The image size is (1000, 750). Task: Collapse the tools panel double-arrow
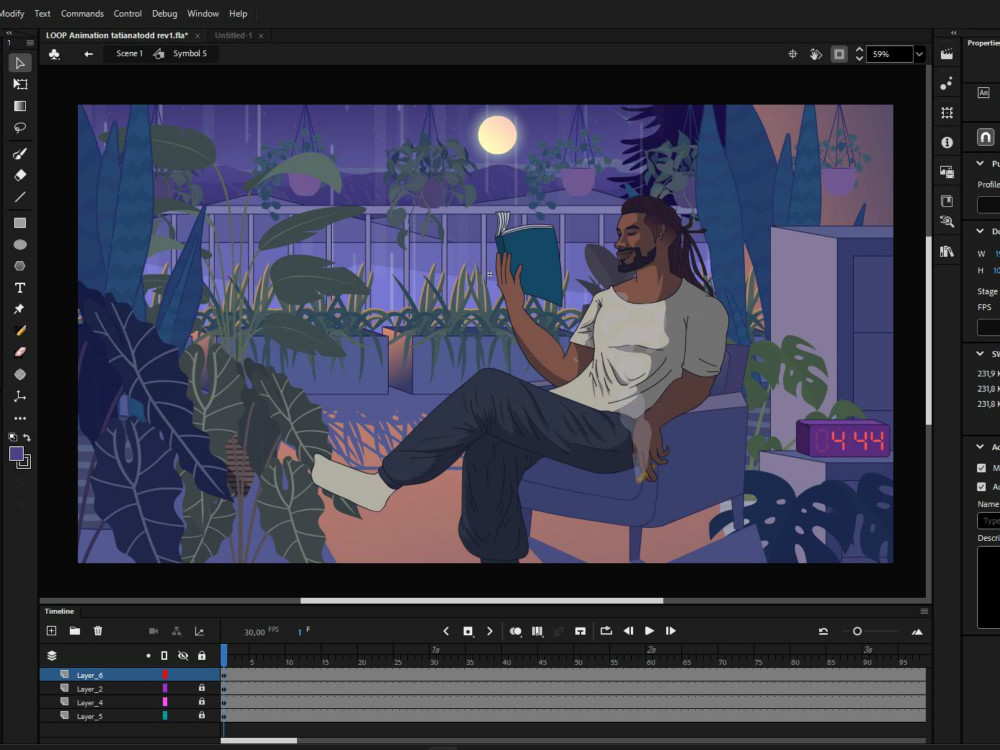[x=9, y=33]
